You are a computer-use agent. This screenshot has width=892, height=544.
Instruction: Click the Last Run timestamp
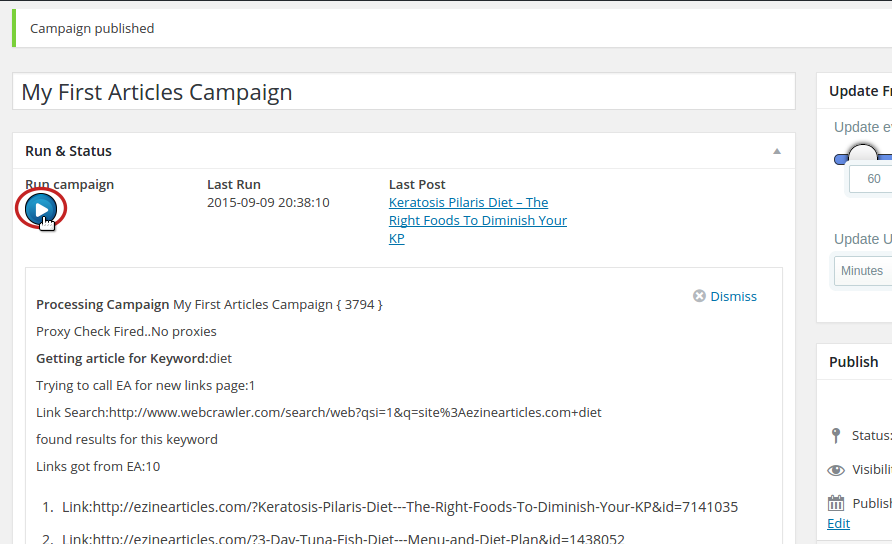click(x=268, y=202)
